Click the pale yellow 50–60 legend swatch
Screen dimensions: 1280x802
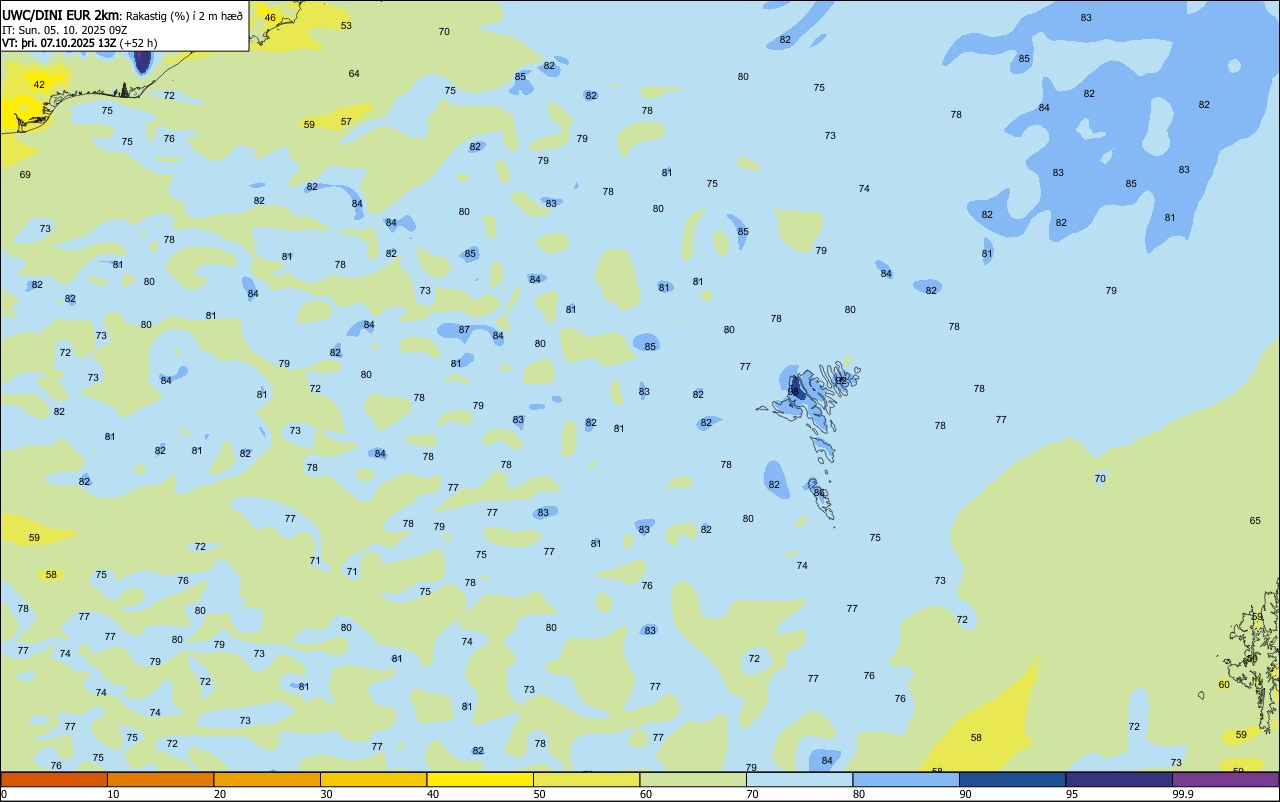click(586, 779)
